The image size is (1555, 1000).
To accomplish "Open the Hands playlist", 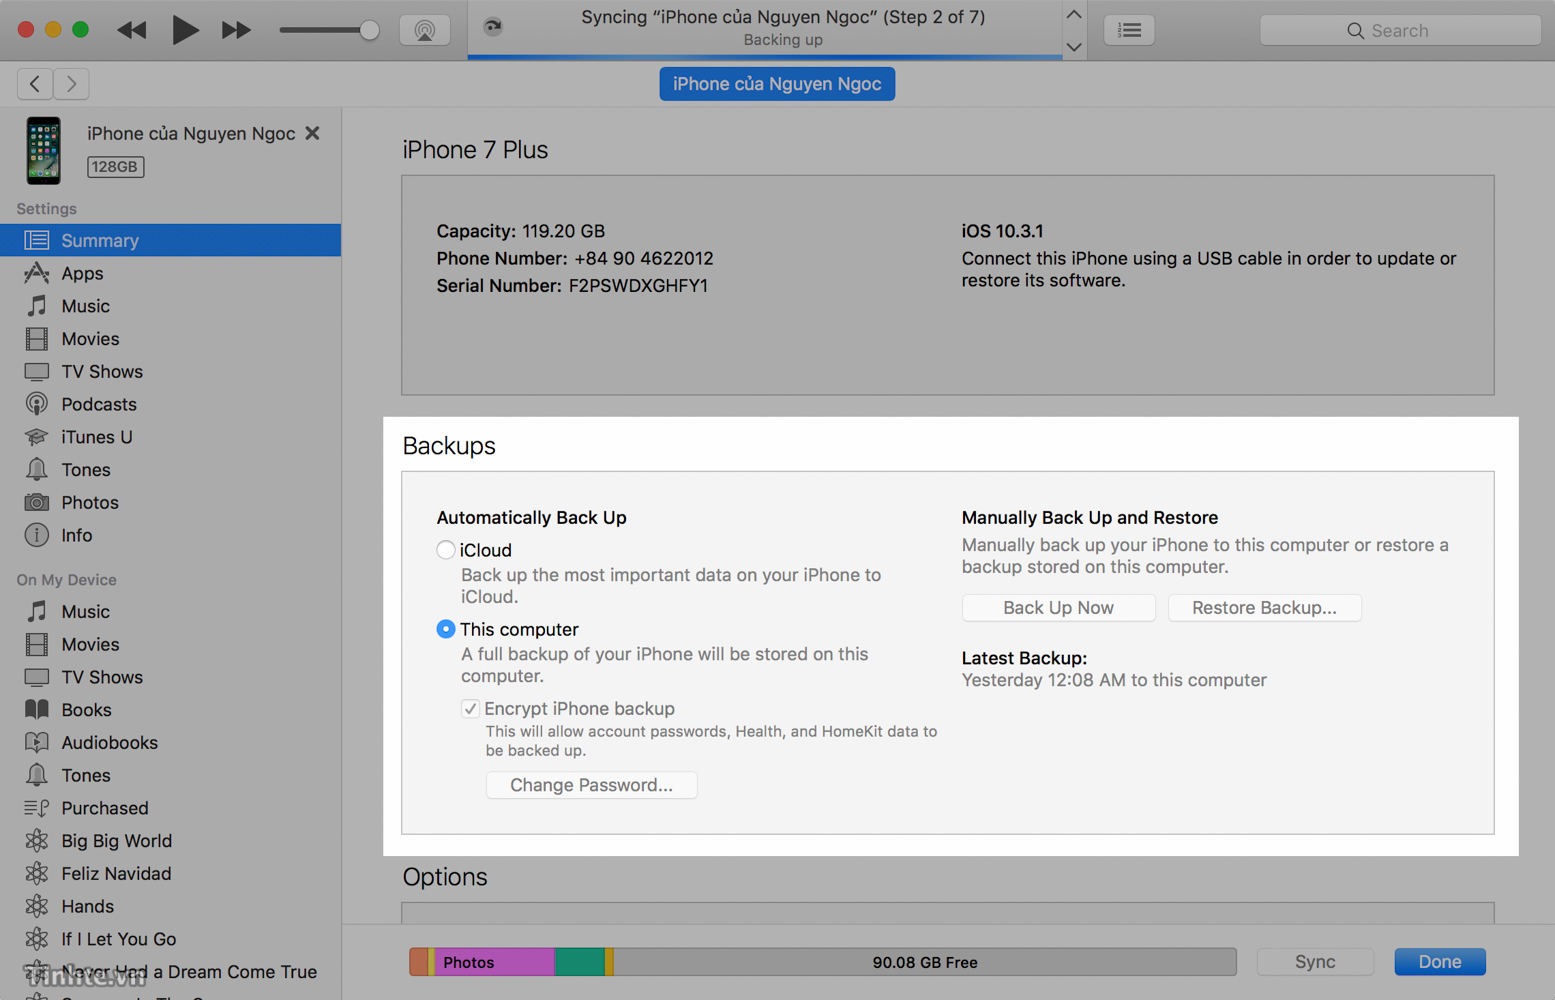I will (170, 906).
